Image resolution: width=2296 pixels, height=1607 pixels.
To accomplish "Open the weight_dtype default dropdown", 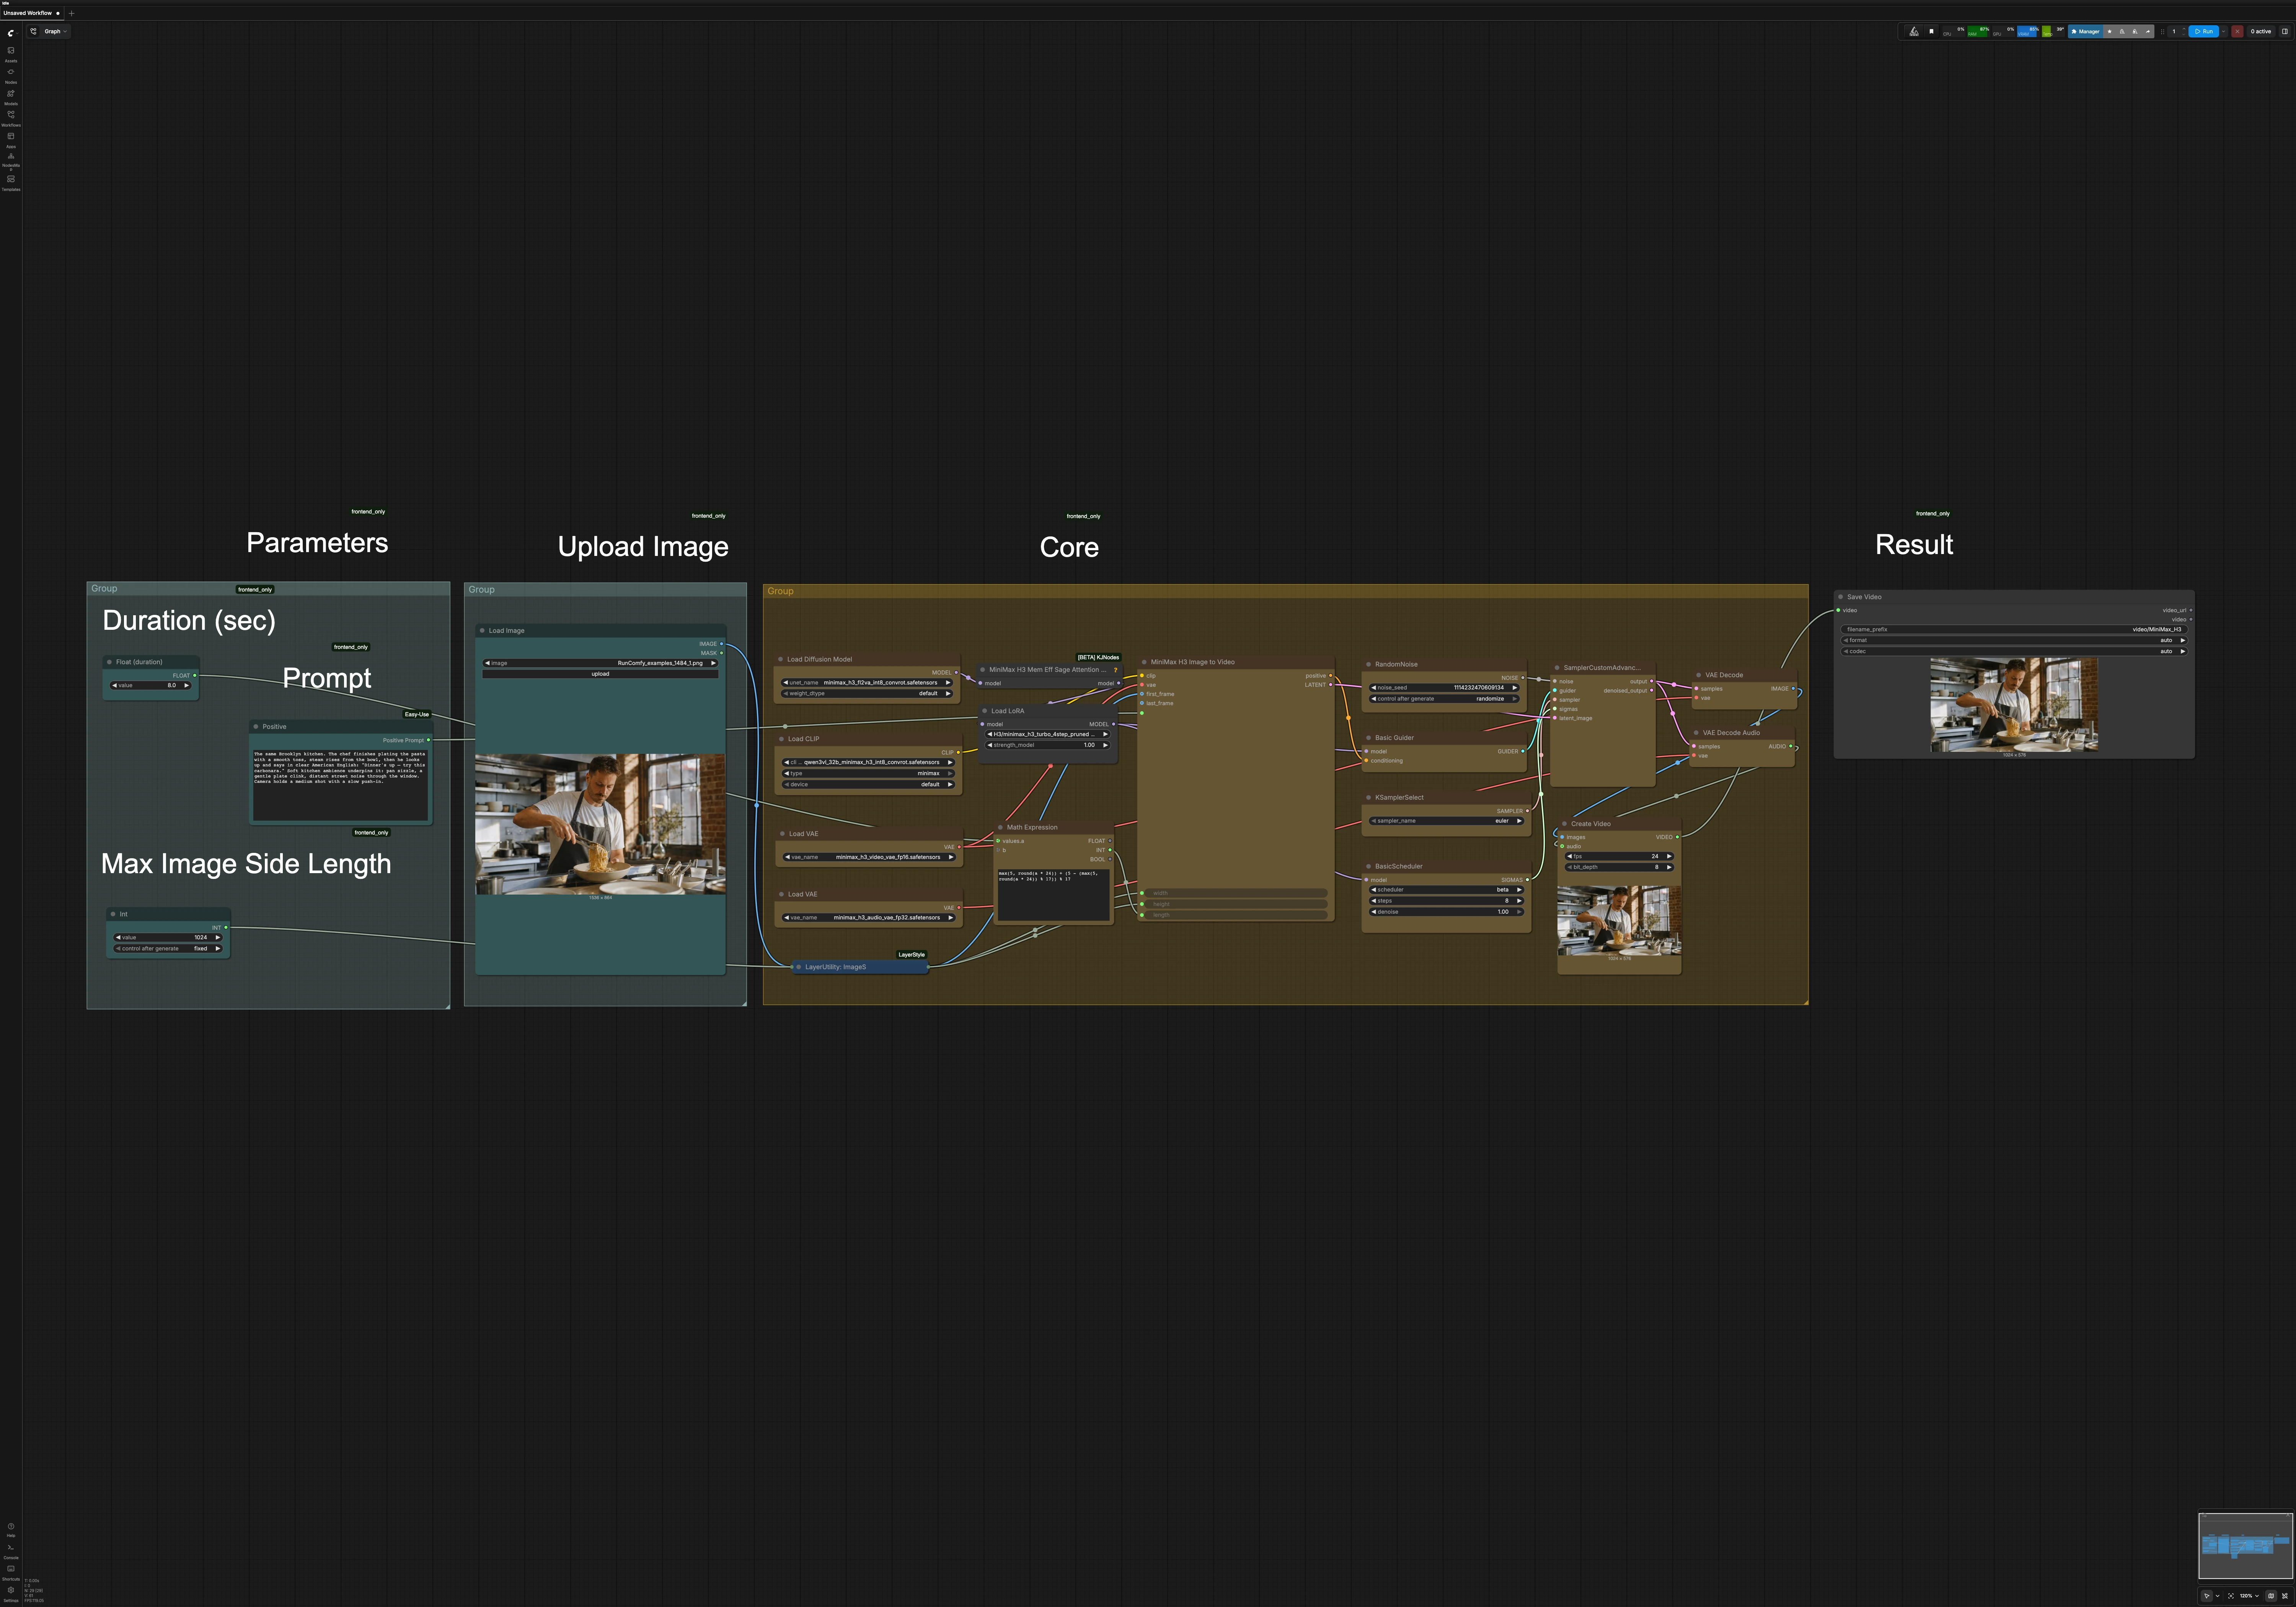I will pos(867,694).
